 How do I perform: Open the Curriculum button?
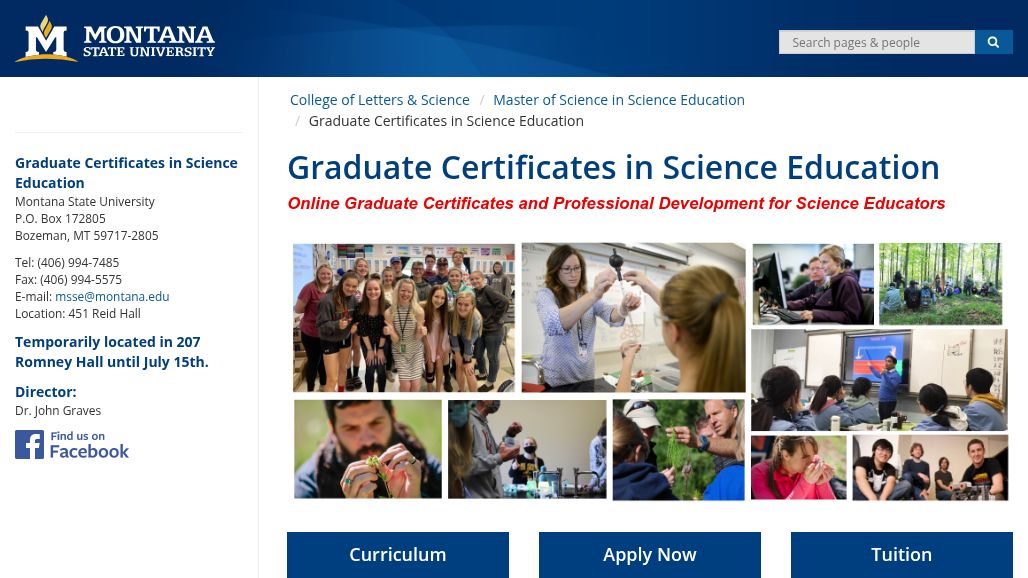(x=397, y=554)
